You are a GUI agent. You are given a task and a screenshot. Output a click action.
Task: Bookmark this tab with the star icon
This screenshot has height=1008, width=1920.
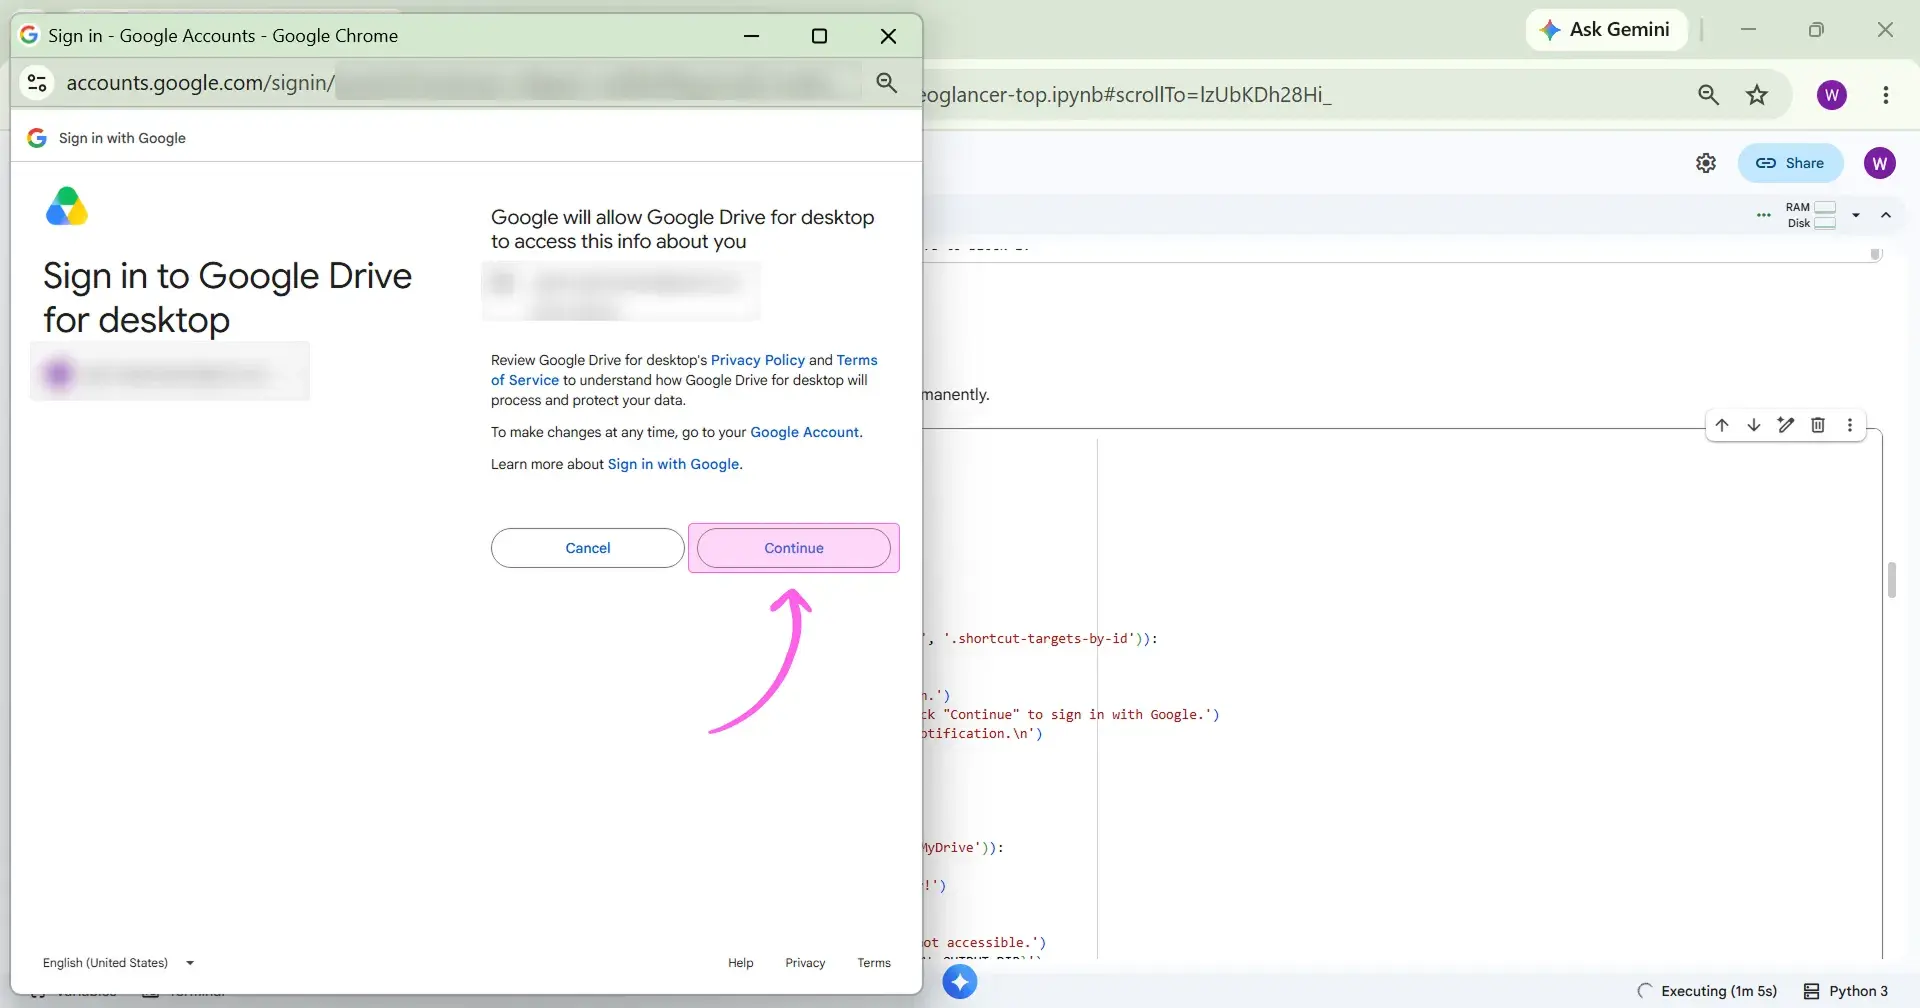[x=1757, y=95]
